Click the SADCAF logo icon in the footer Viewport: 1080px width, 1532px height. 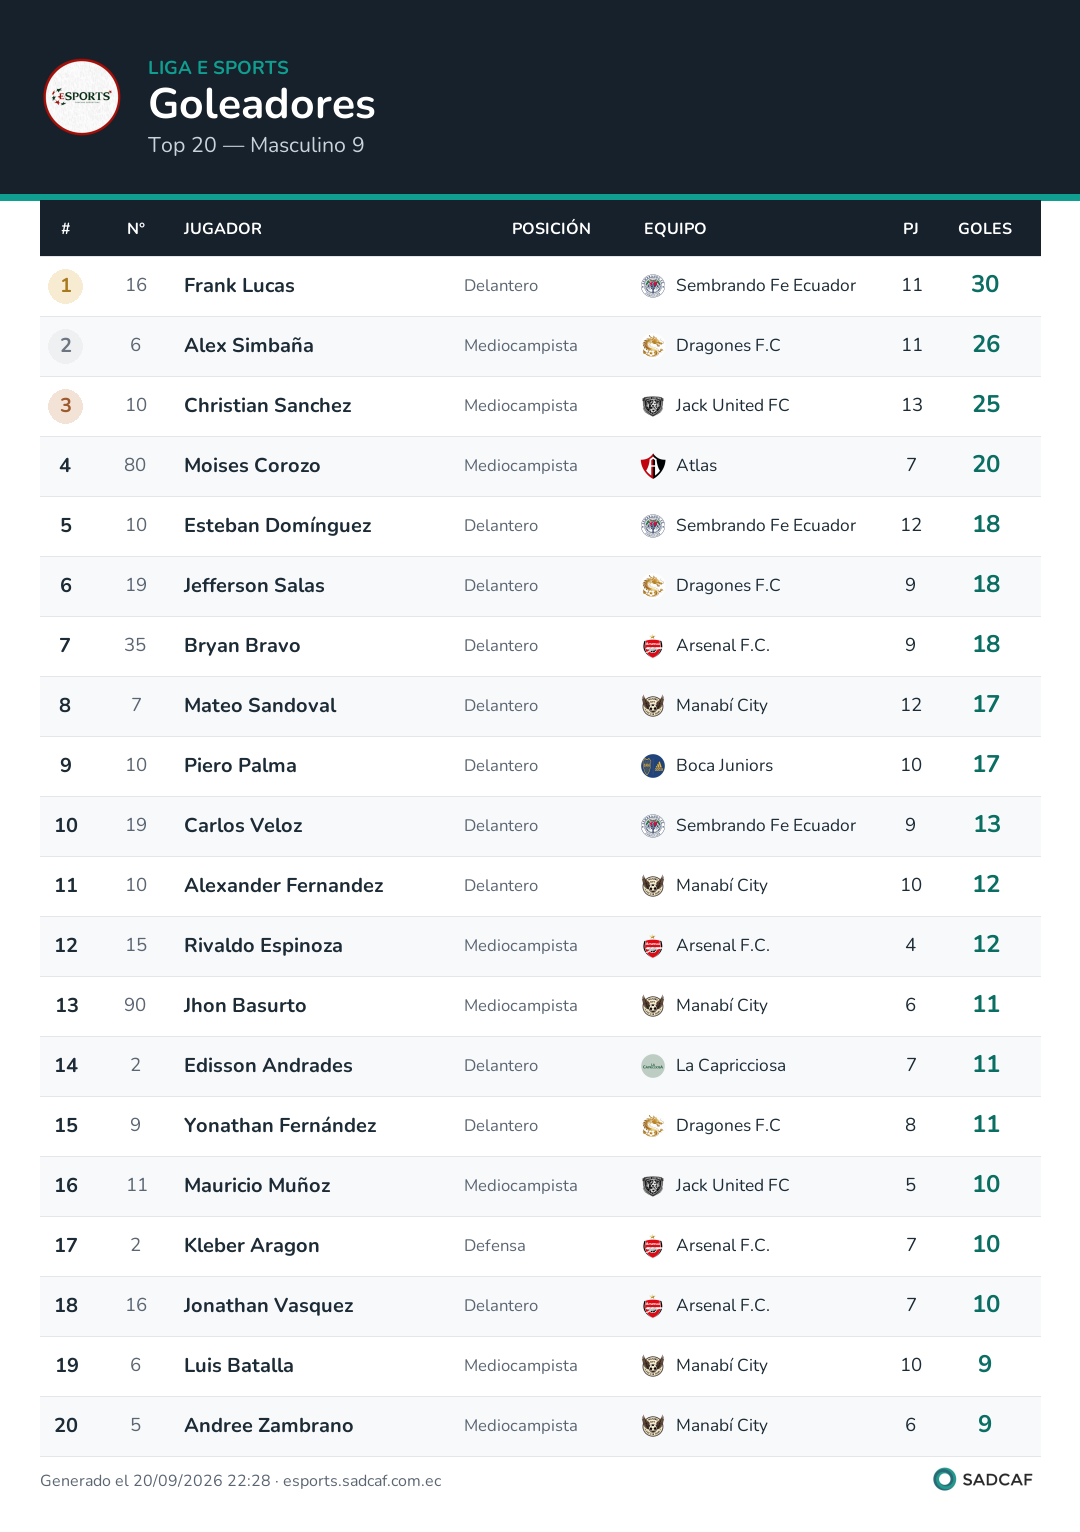[944, 1479]
